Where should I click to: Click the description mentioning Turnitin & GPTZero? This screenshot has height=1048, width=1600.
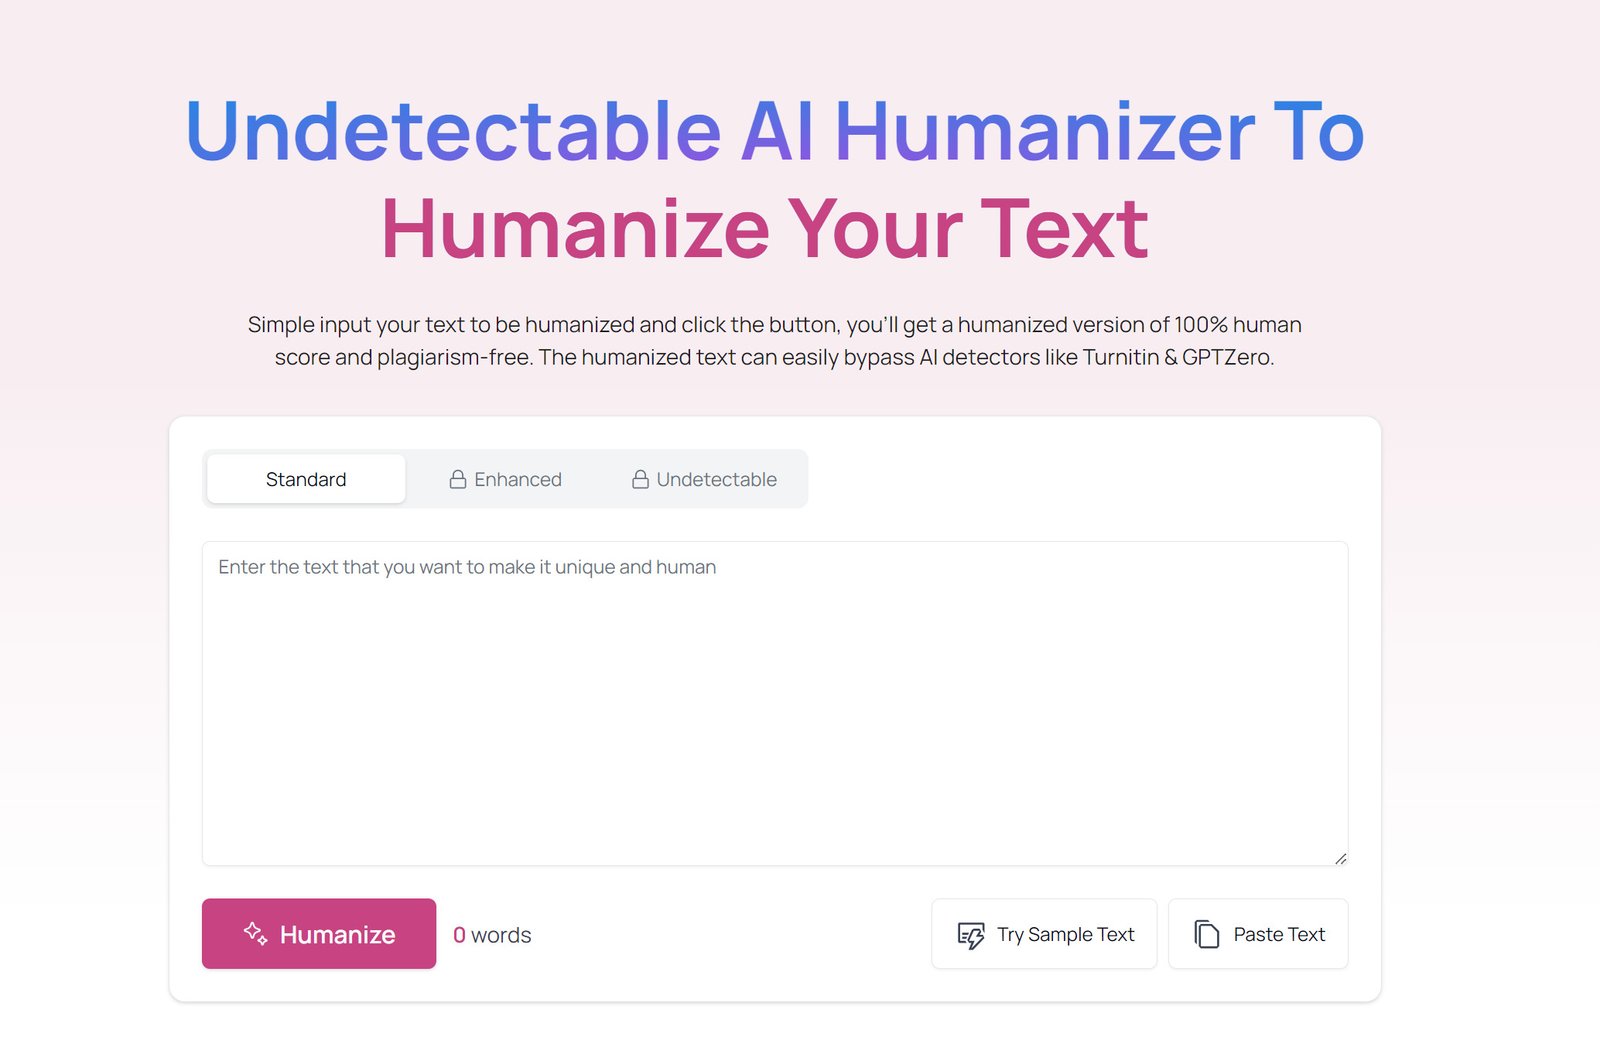[x=773, y=340]
